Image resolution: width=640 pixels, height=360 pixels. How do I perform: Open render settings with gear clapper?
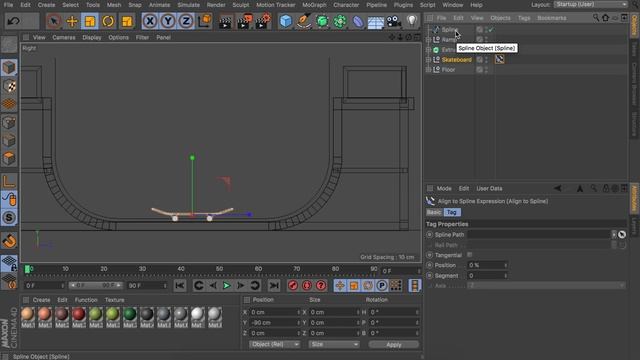tap(262, 21)
